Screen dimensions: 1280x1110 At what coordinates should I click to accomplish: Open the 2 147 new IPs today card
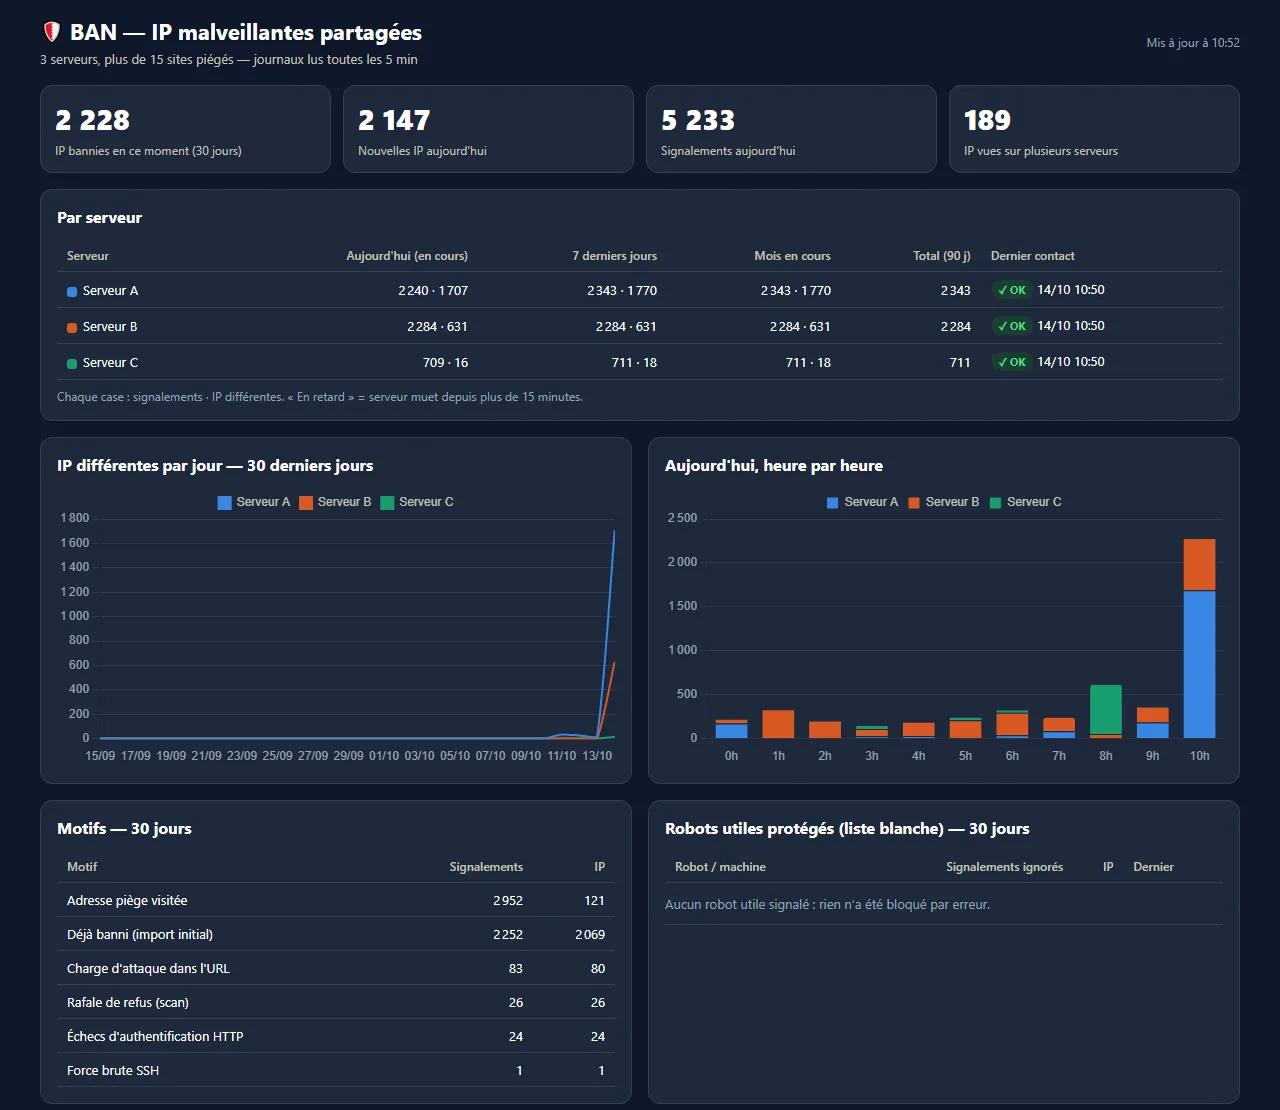[488, 129]
